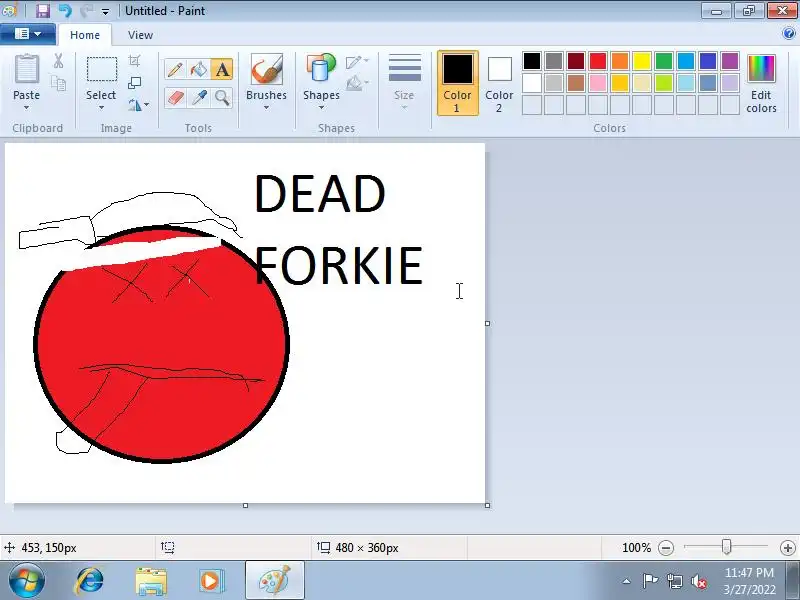Pick the orange color swatch
The height and width of the screenshot is (600, 800).
tap(620, 61)
